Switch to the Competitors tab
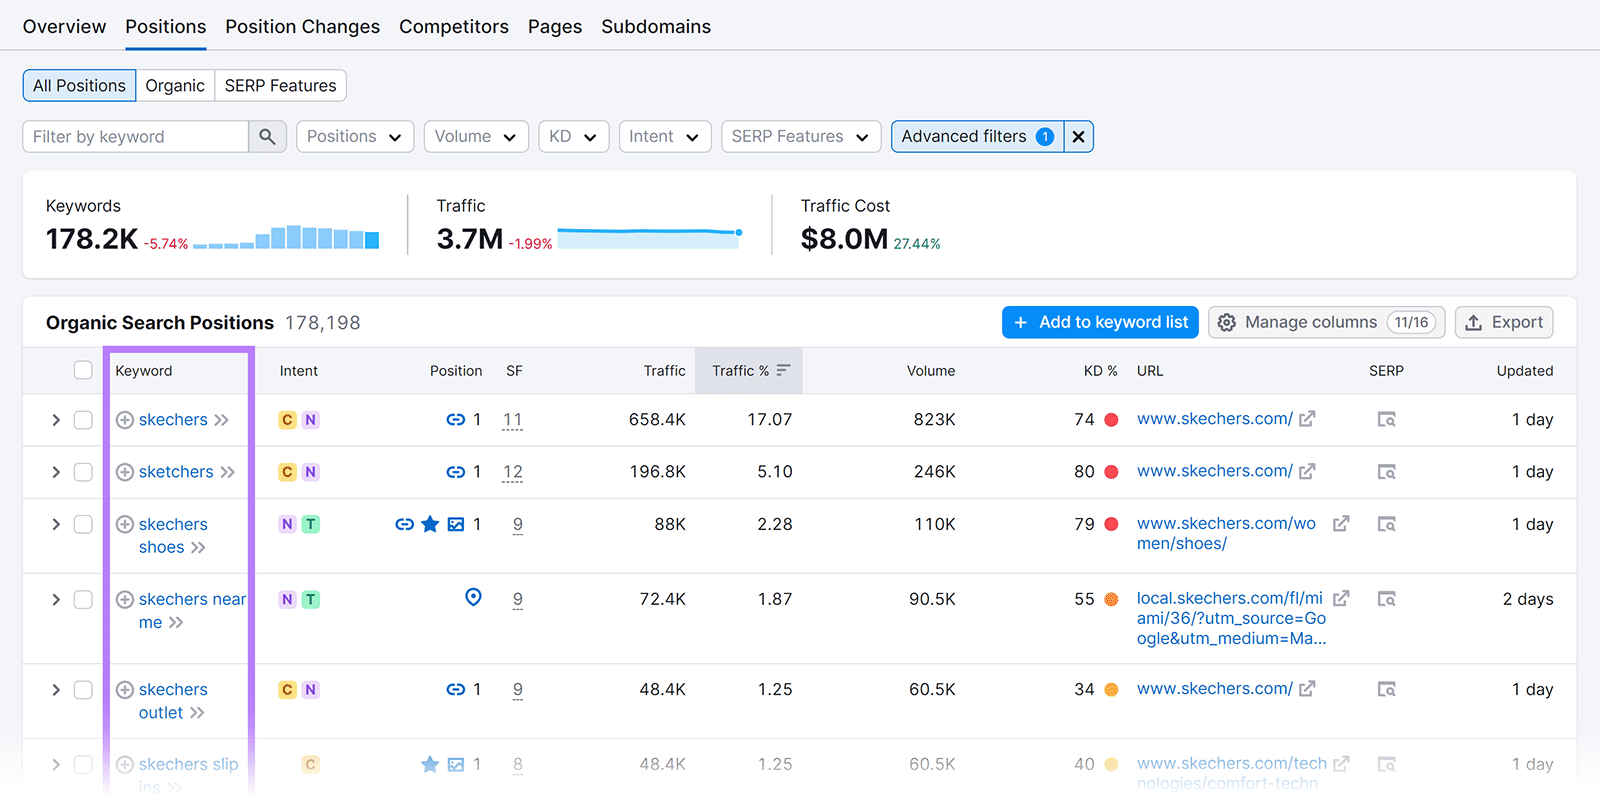The image size is (1600, 805). [x=453, y=27]
